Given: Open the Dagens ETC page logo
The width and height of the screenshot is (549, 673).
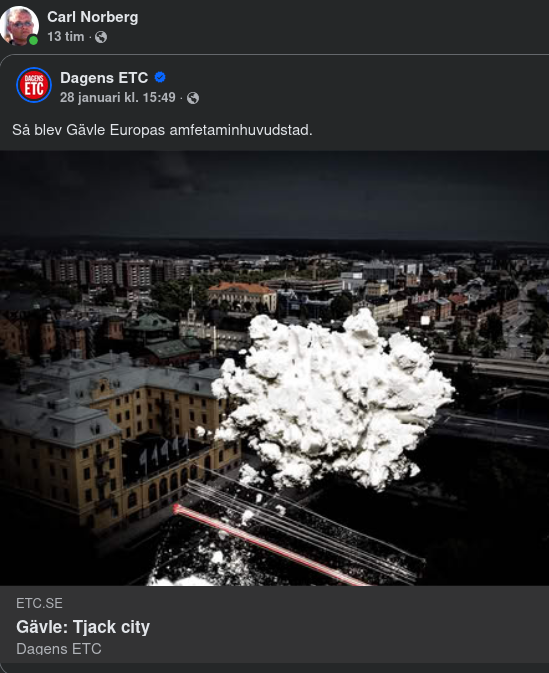Looking at the screenshot, I should [34, 85].
